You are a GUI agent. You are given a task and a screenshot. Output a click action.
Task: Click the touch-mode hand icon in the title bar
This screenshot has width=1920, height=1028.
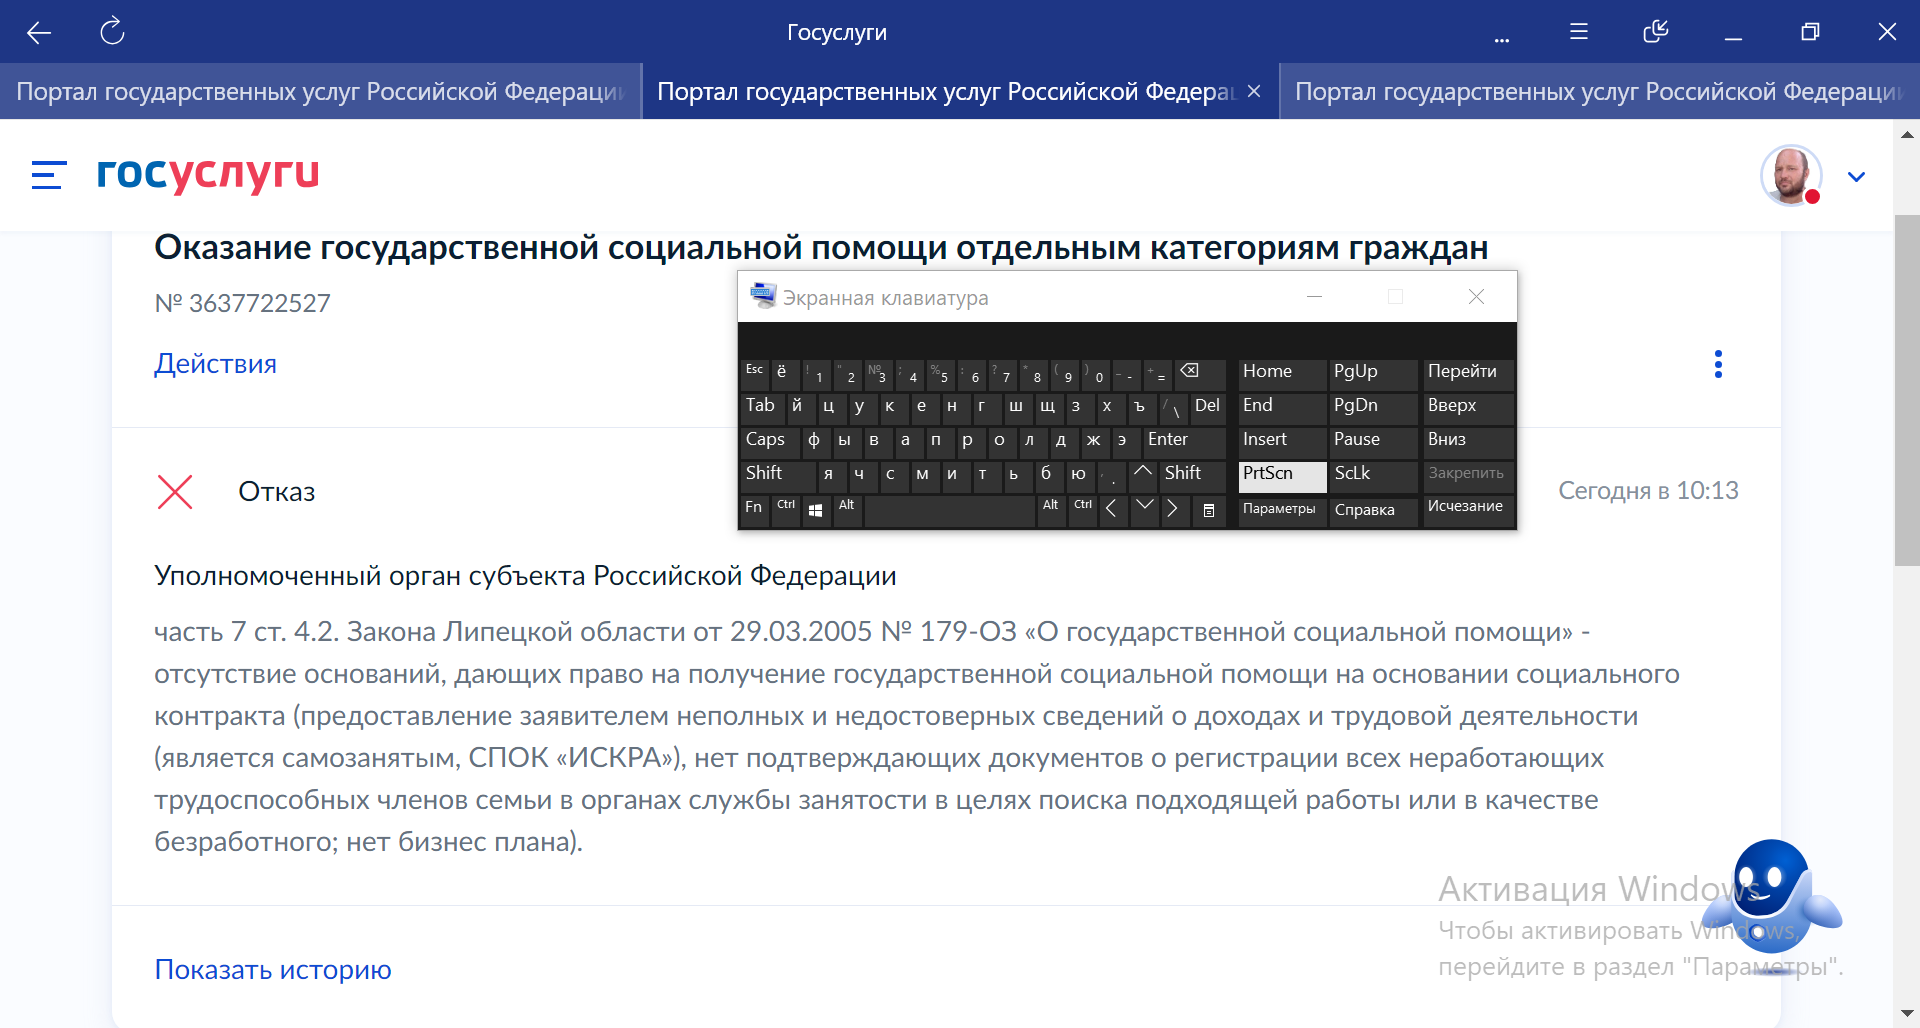(x=1656, y=31)
